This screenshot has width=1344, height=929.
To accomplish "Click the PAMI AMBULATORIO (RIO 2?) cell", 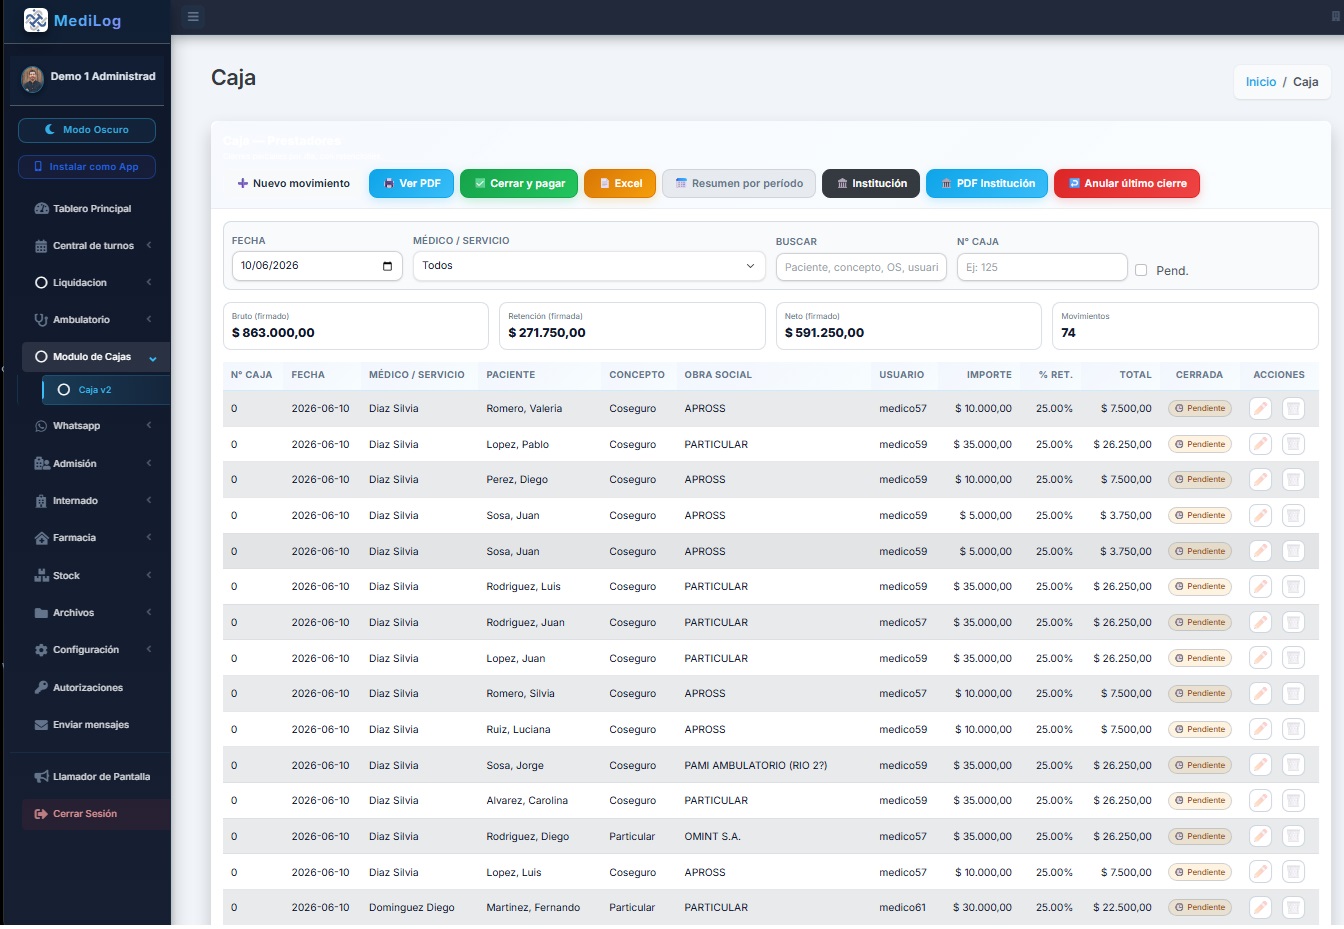I will click(756, 766).
